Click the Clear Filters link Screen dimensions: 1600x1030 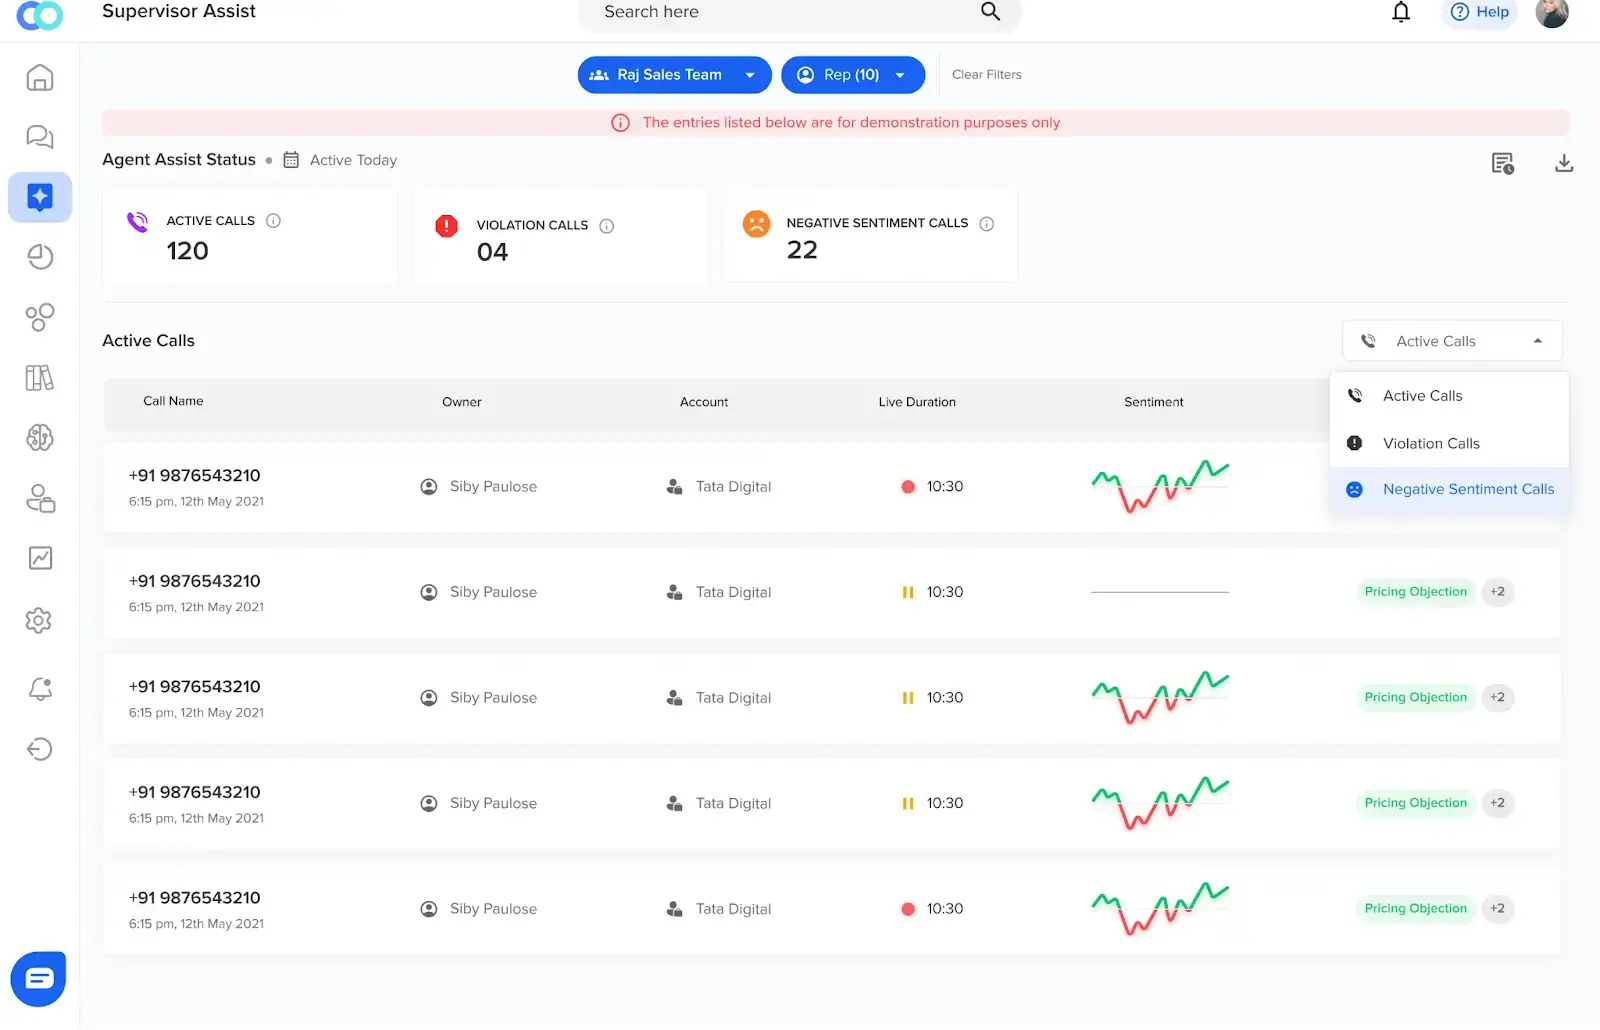coord(986,74)
